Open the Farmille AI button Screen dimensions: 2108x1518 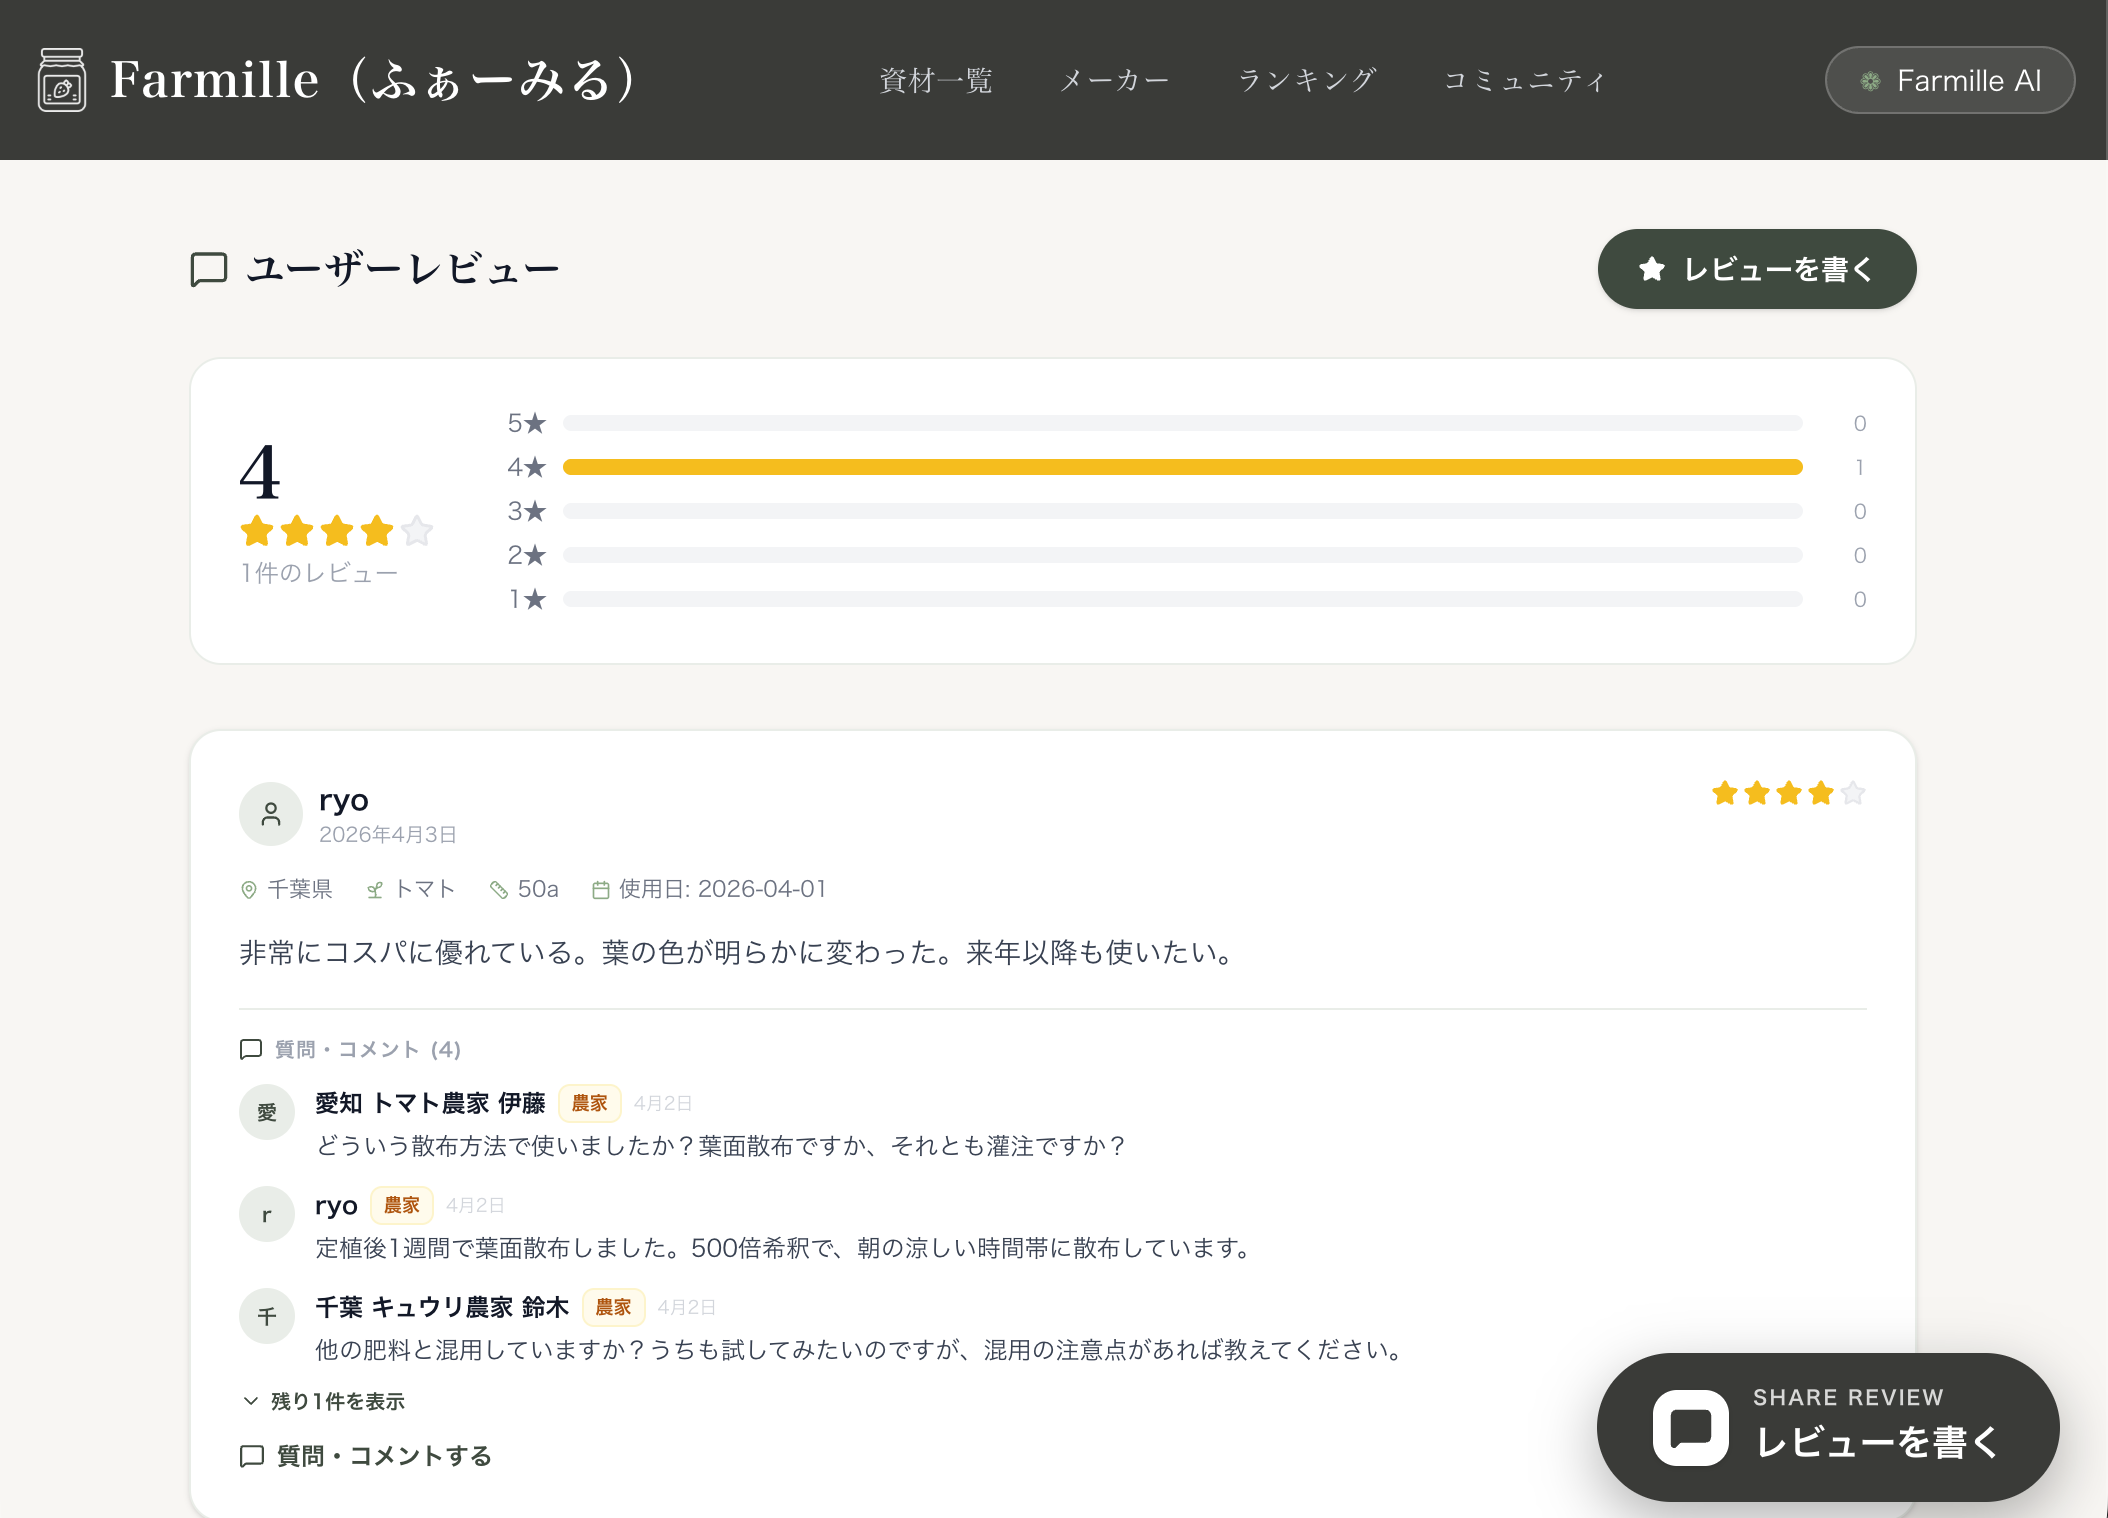coord(1949,80)
